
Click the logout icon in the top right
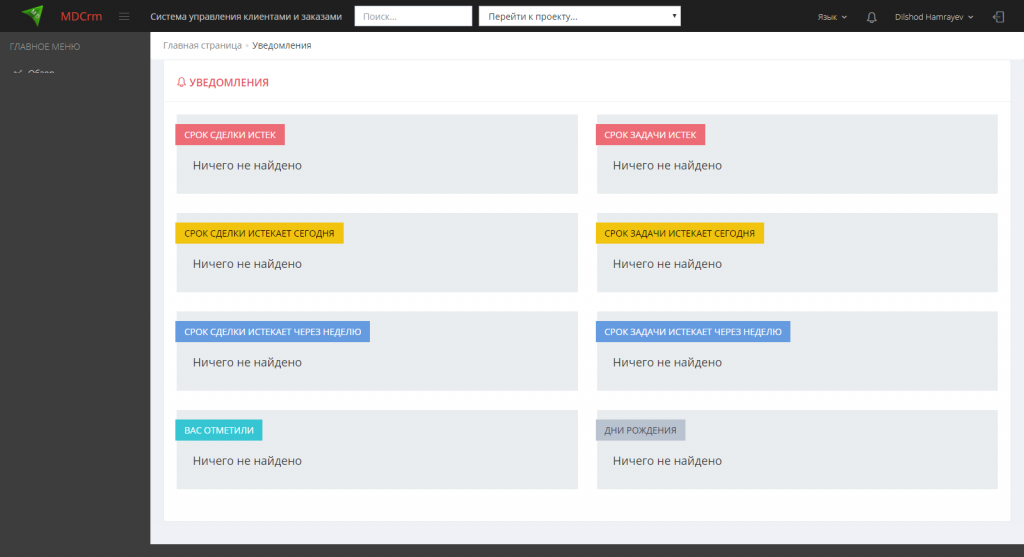pyautogui.click(x=998, y=17)
